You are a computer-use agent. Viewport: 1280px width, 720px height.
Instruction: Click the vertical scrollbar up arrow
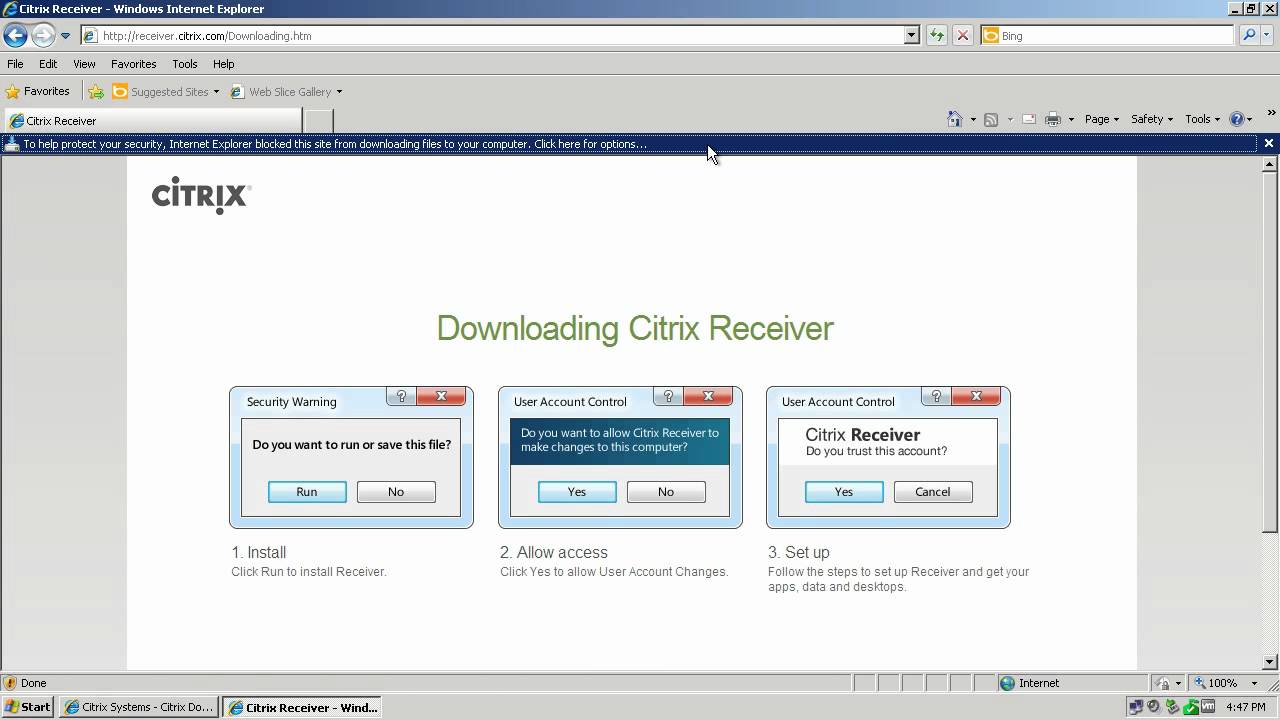pyautogui.click(x=1270, y=164)
